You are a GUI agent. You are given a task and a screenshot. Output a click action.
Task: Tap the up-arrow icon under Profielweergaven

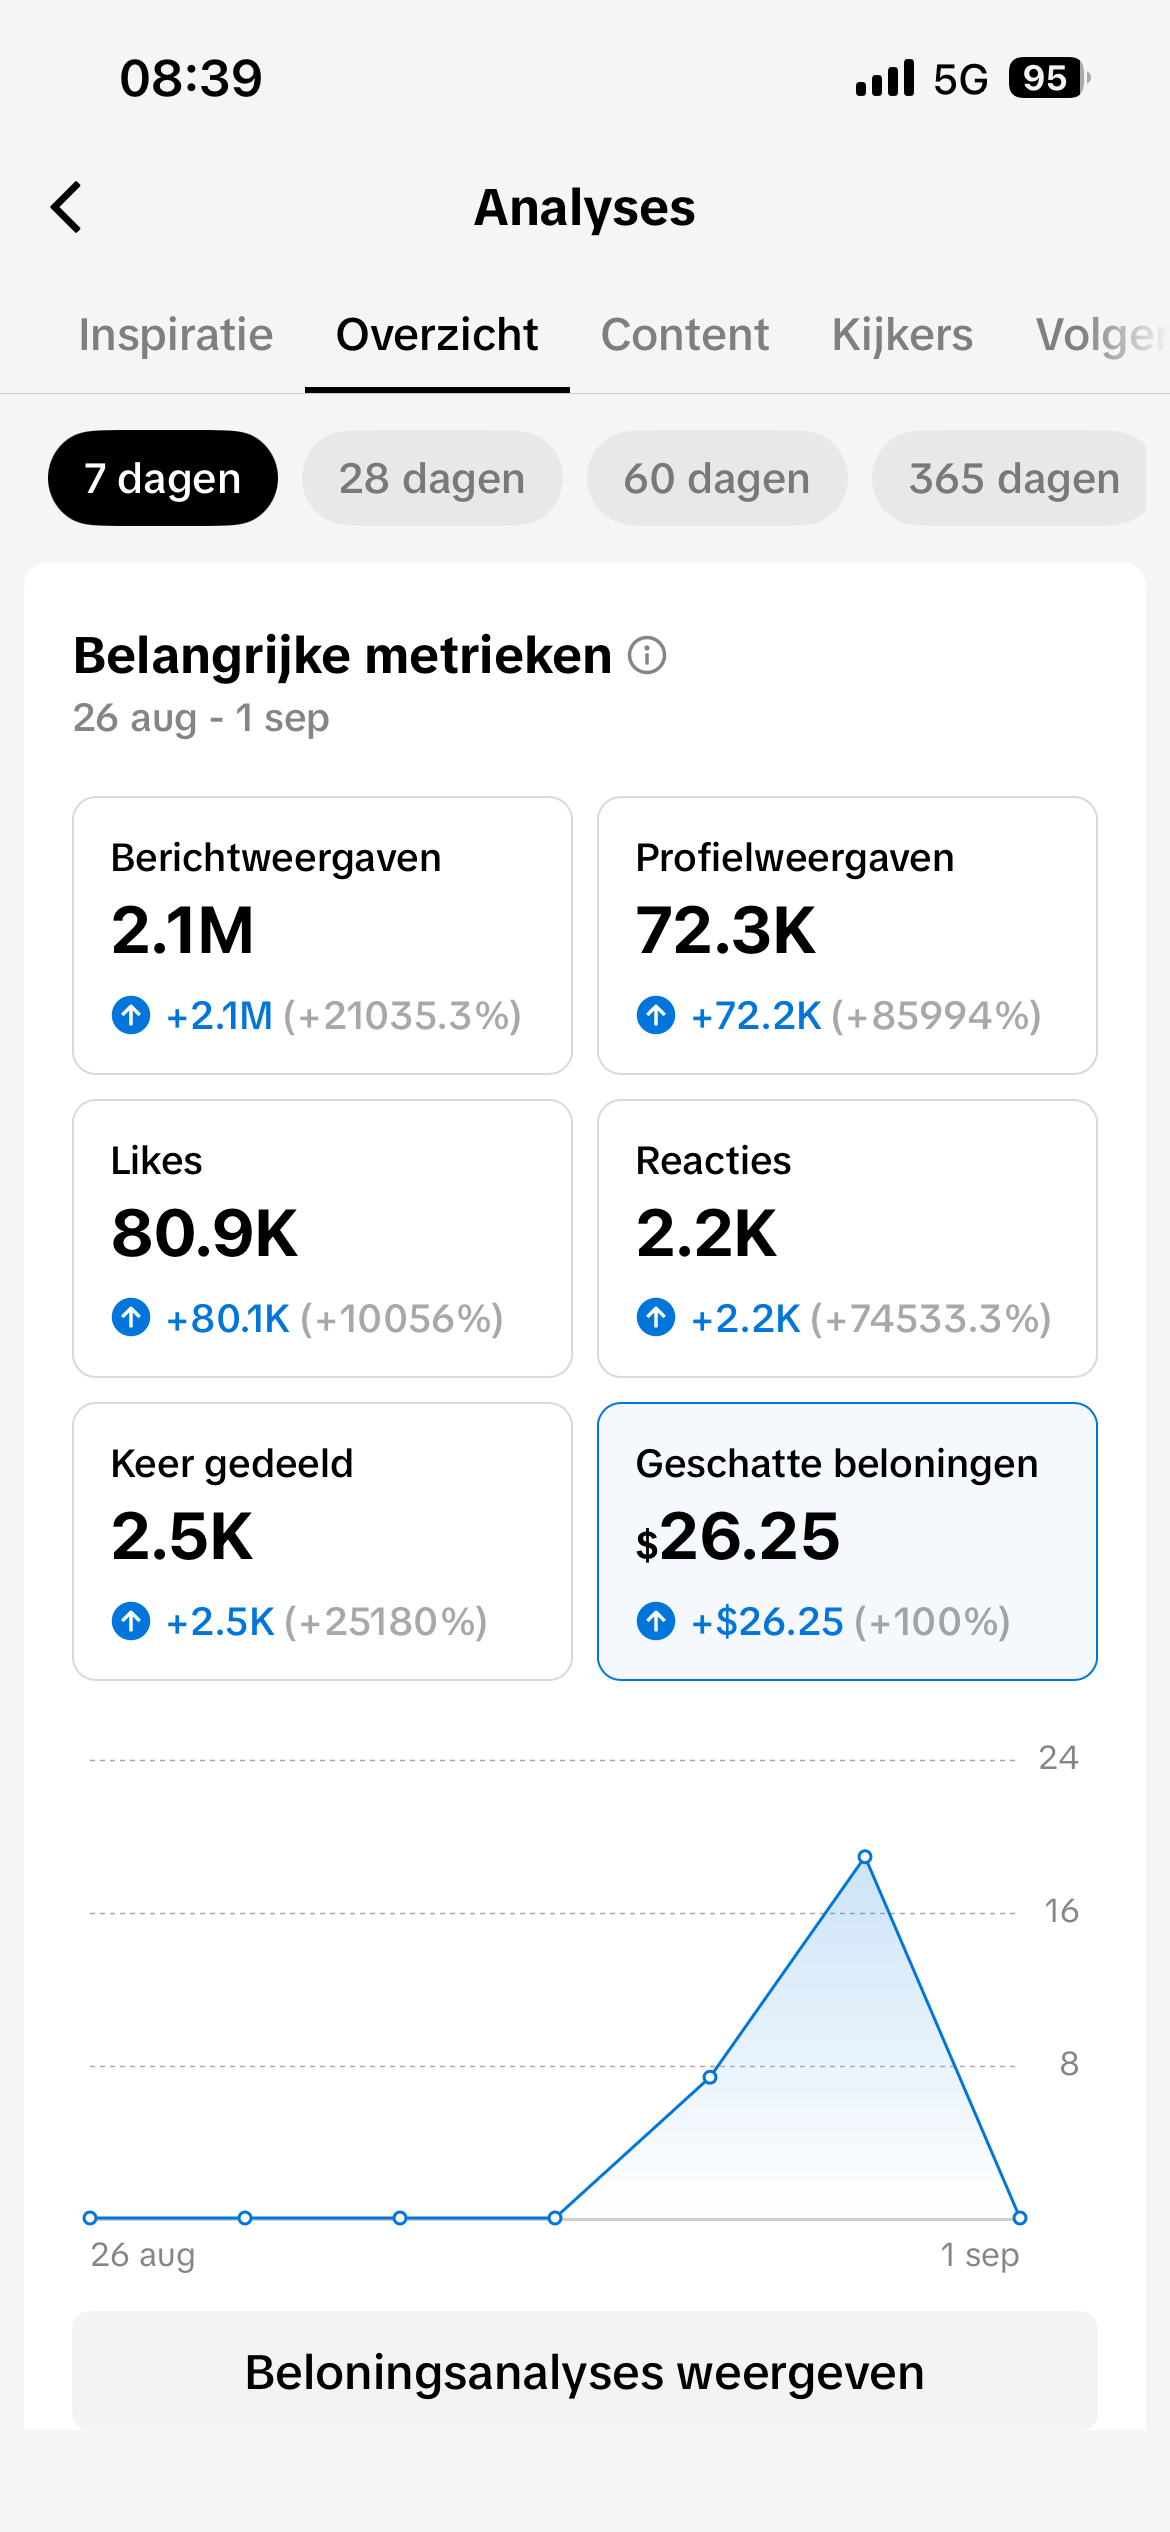pos(656,1015)
